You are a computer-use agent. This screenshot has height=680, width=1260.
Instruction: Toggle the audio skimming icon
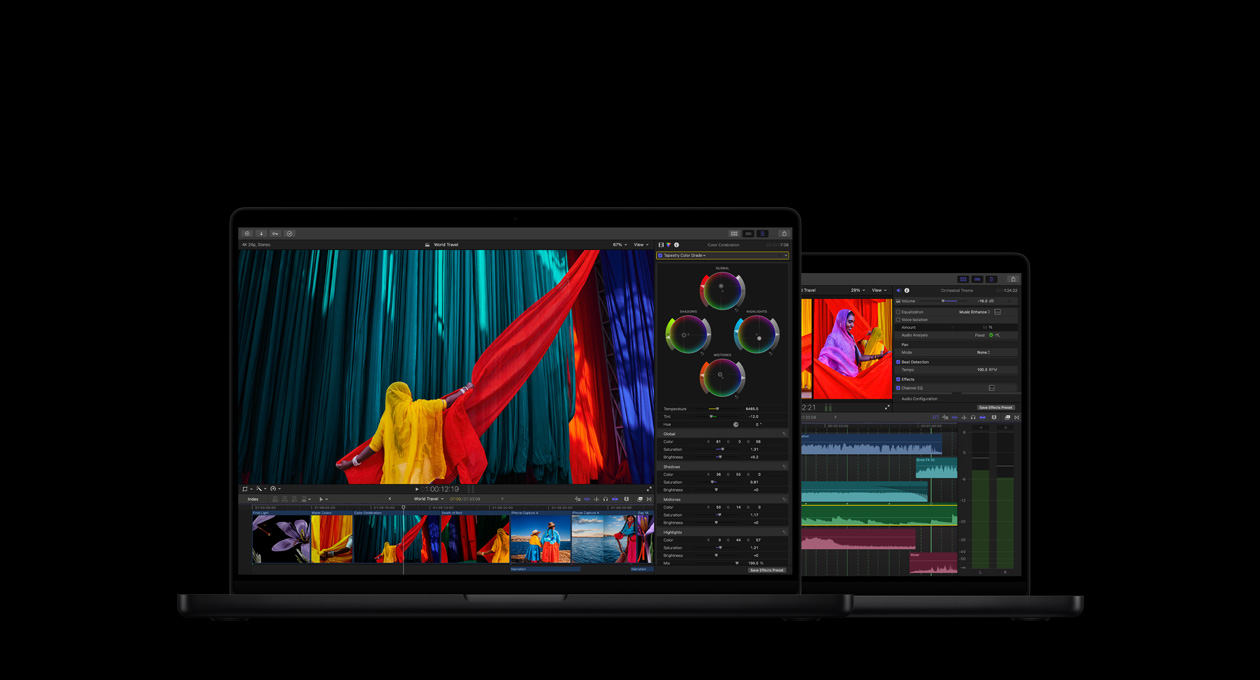click(x=597, y=499)
